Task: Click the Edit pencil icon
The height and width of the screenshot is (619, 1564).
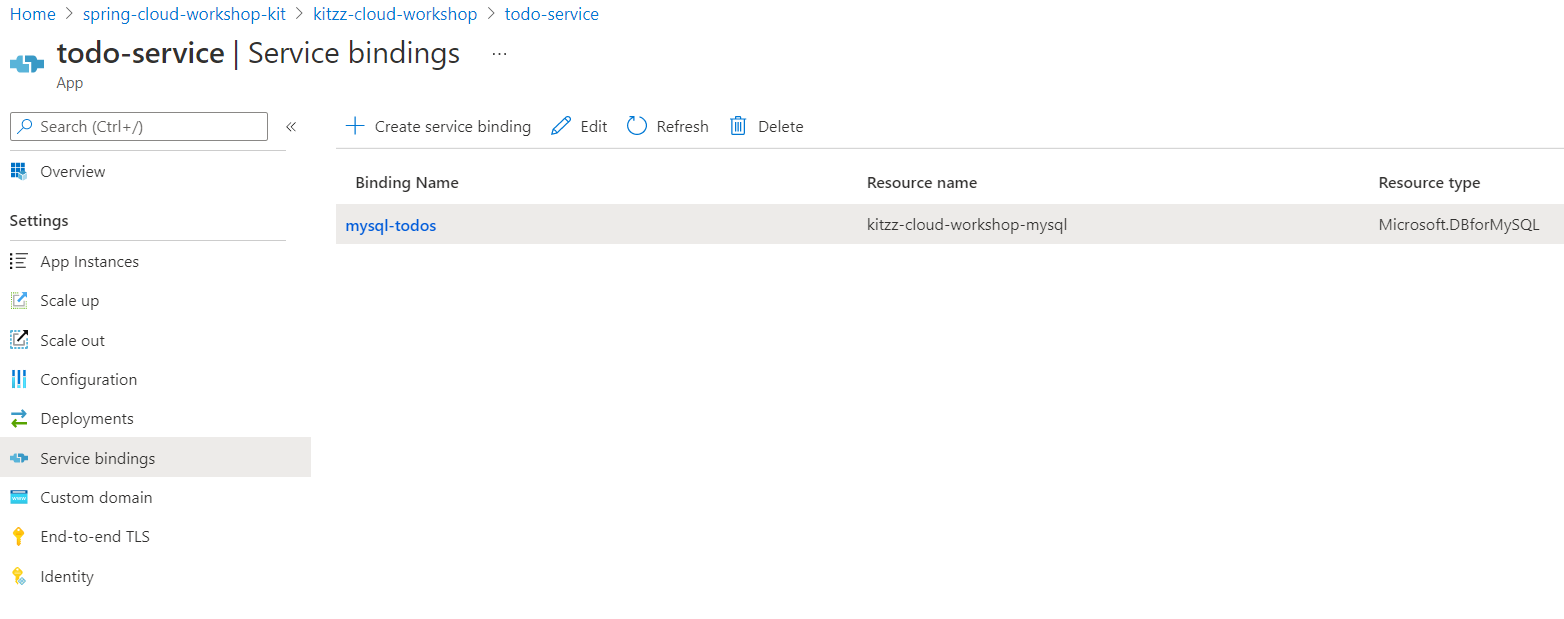Action: click(561, 126)
